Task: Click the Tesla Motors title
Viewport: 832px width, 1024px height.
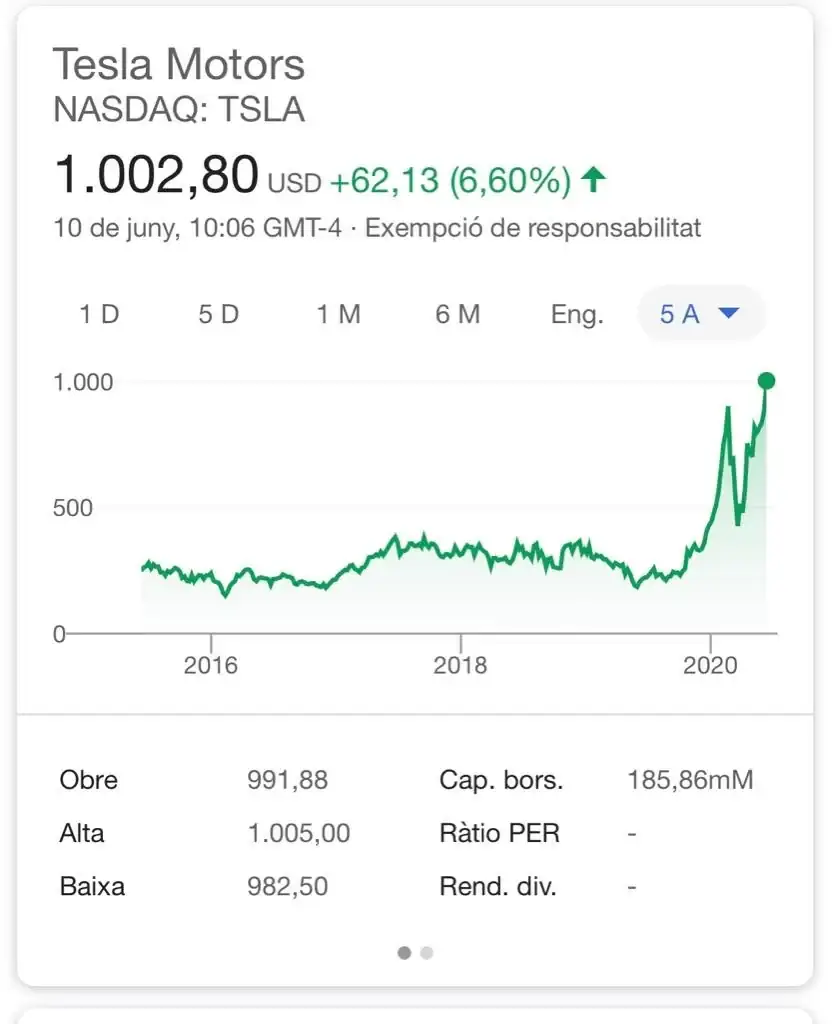Action: point(179,64)
